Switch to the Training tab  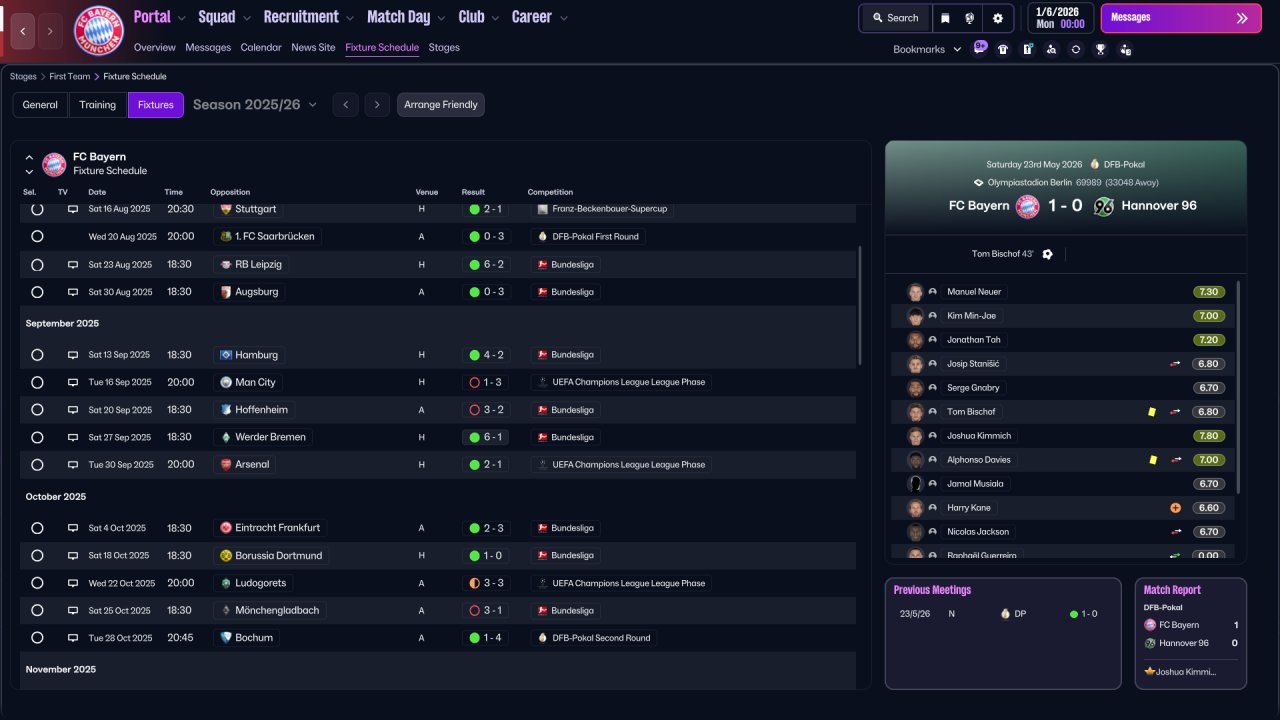pos(98,105)
